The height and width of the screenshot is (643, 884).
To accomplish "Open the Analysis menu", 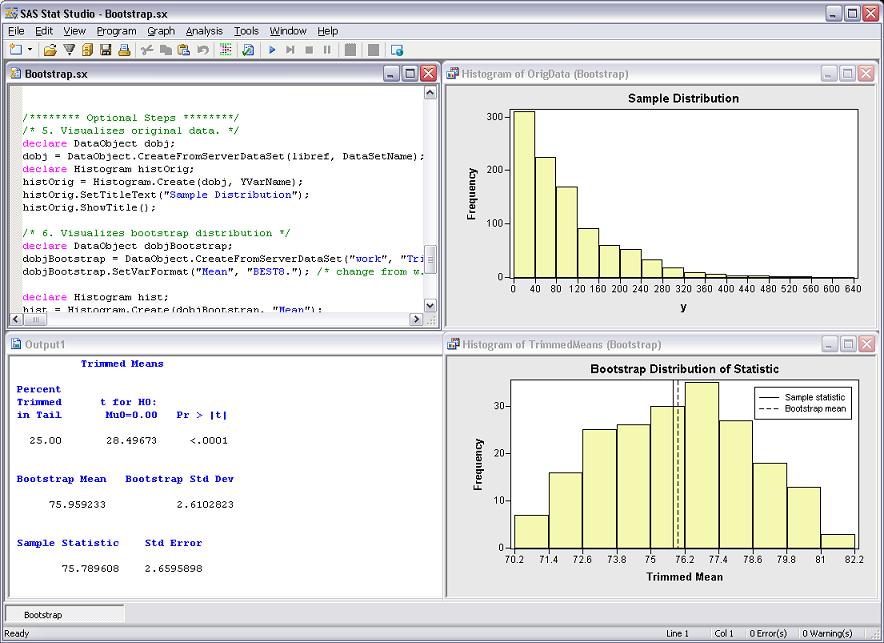I will pos(204,31).
